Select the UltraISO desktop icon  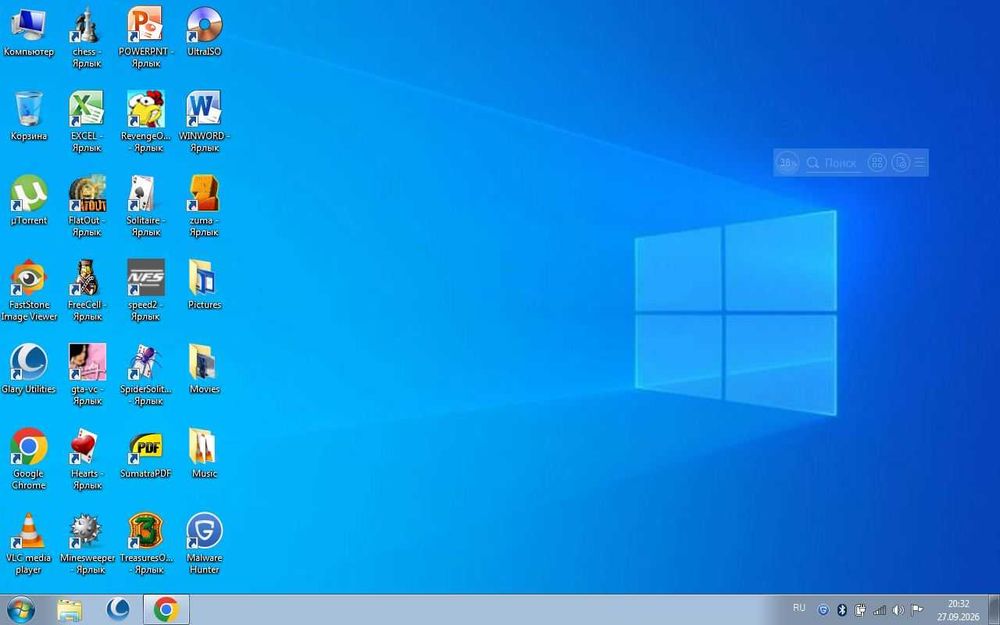(204, 26)
